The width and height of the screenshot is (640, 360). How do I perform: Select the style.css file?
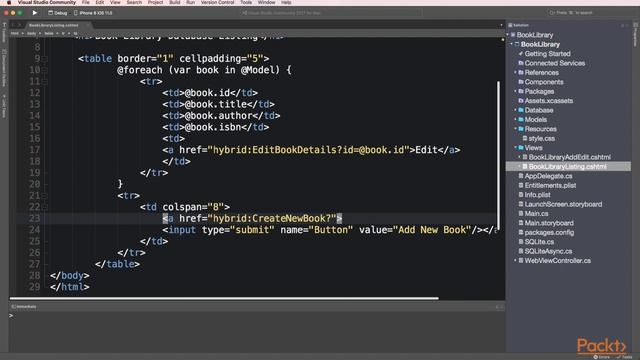[542, 138]
